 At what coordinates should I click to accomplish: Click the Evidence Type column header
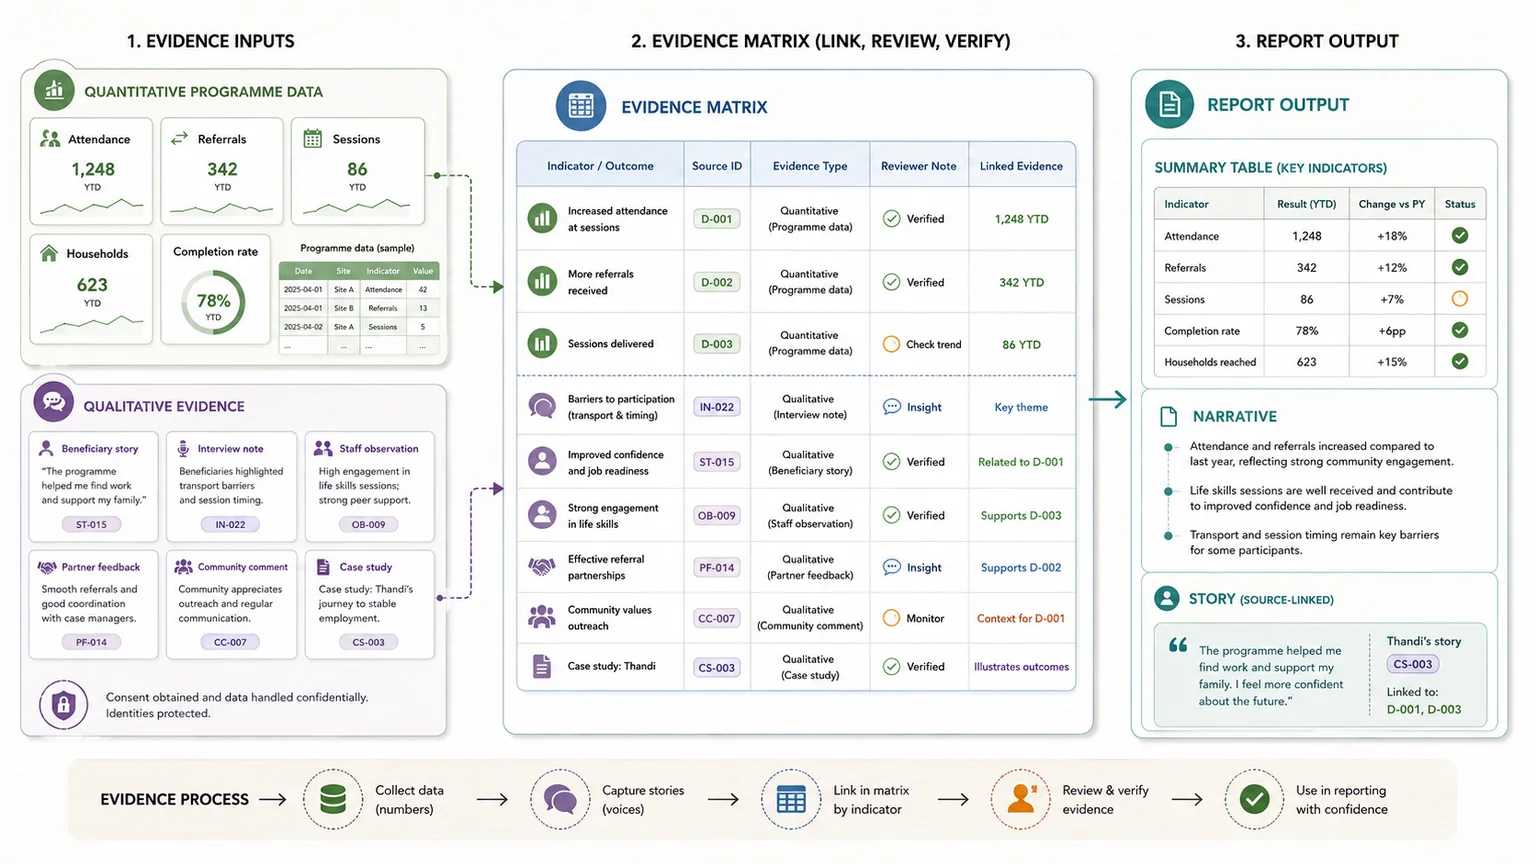[810, 166]
